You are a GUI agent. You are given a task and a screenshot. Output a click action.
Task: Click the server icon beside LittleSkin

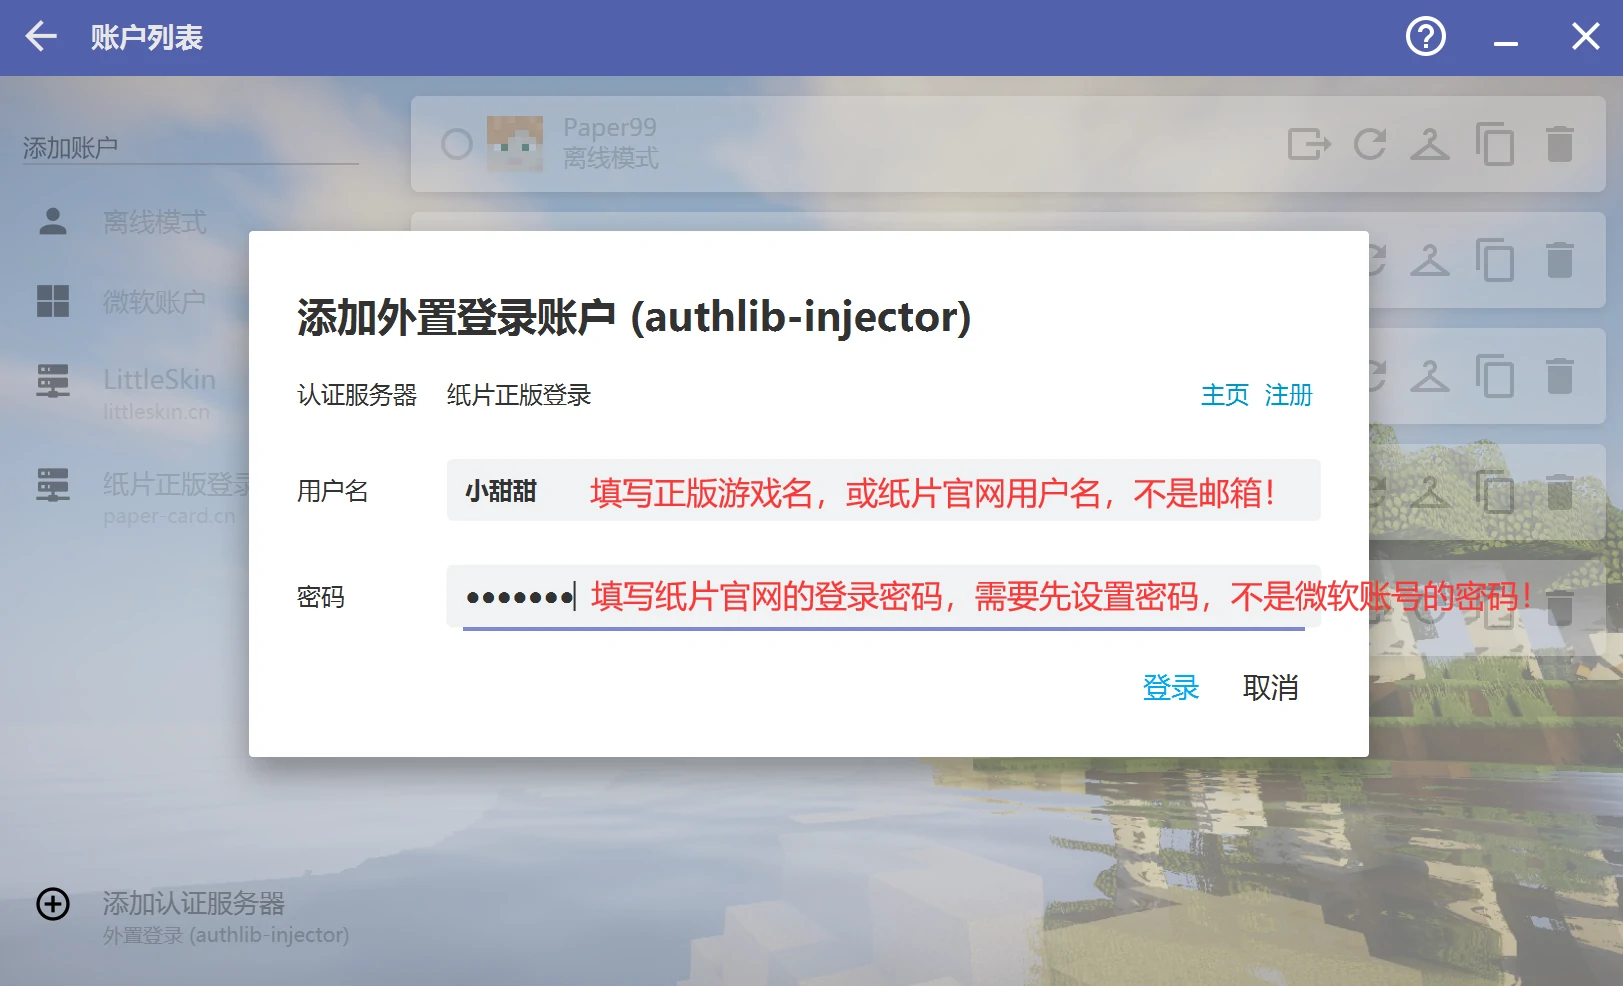53,381
